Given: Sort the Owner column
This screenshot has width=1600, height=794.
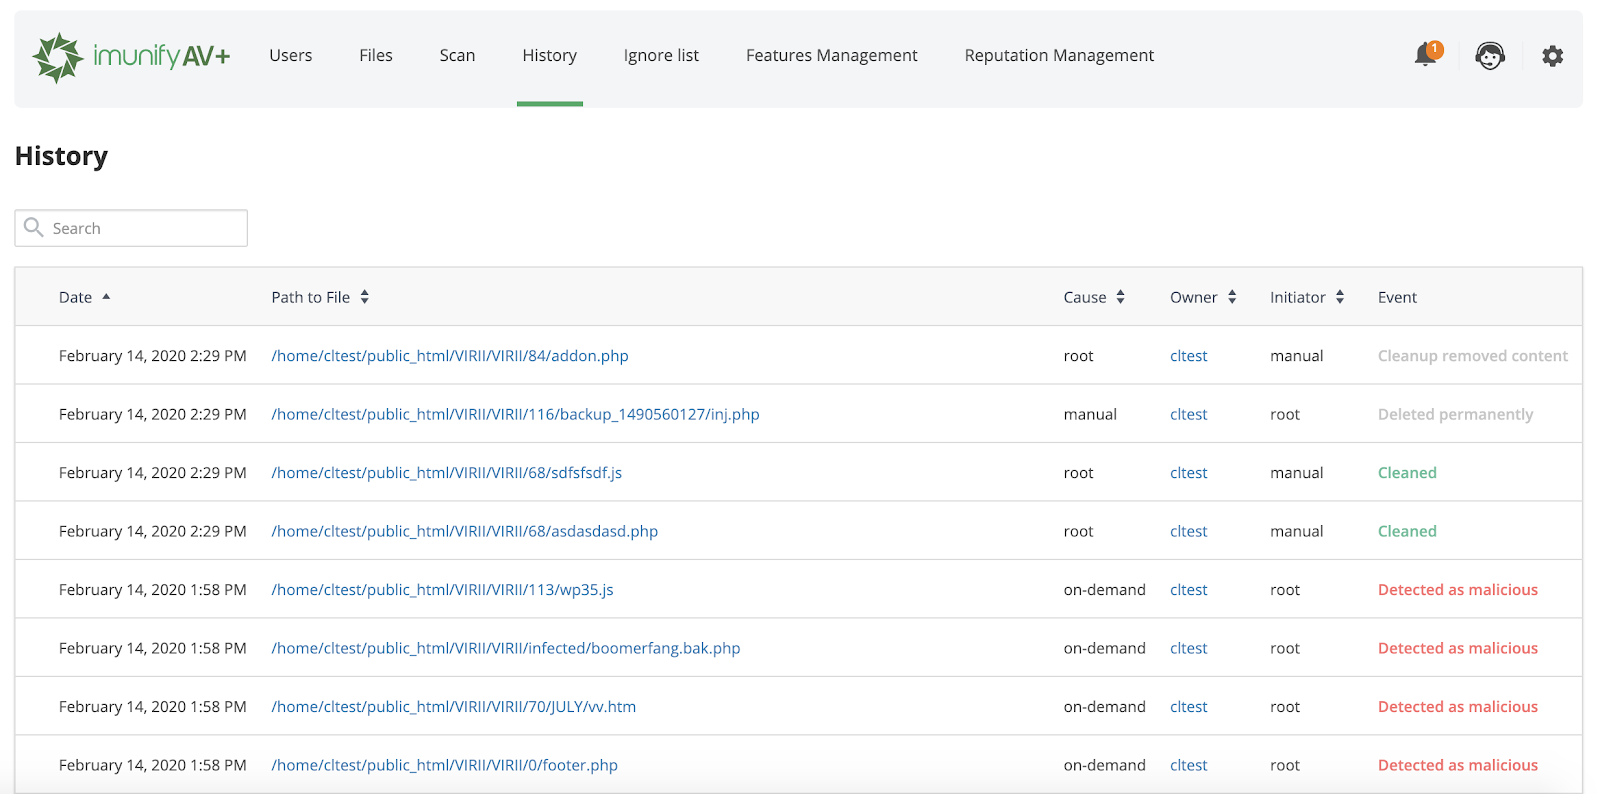Looking at the screenshot, I should click(1233, 297).
